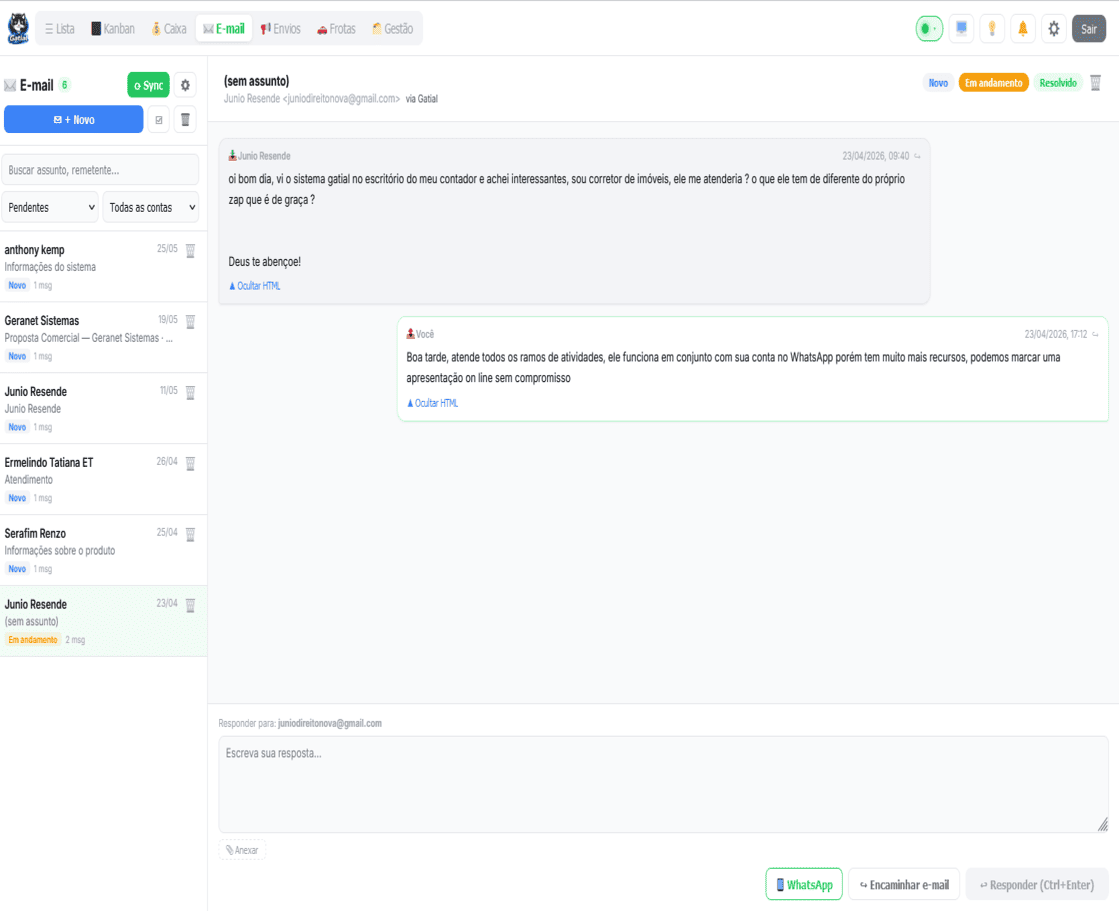Image resolution: width=1119 pixels, height=911 pixels.
Task: Open the Junio Resende email dated 11/05
Action: pyautogui.click(x=103, y=408)
